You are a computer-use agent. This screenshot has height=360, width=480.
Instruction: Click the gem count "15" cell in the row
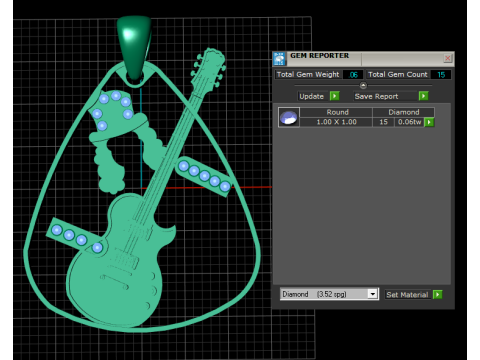pos(383,122)
